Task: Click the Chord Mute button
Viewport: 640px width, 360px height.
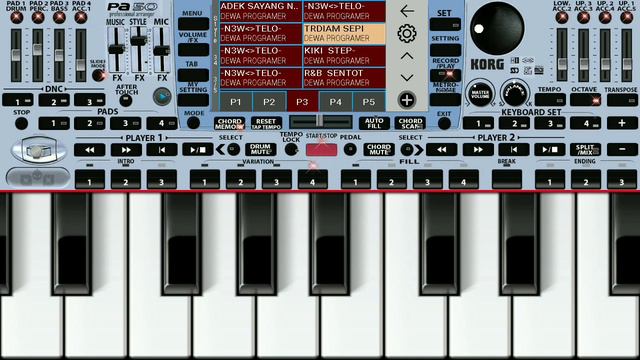Action: tap(379, 149)
